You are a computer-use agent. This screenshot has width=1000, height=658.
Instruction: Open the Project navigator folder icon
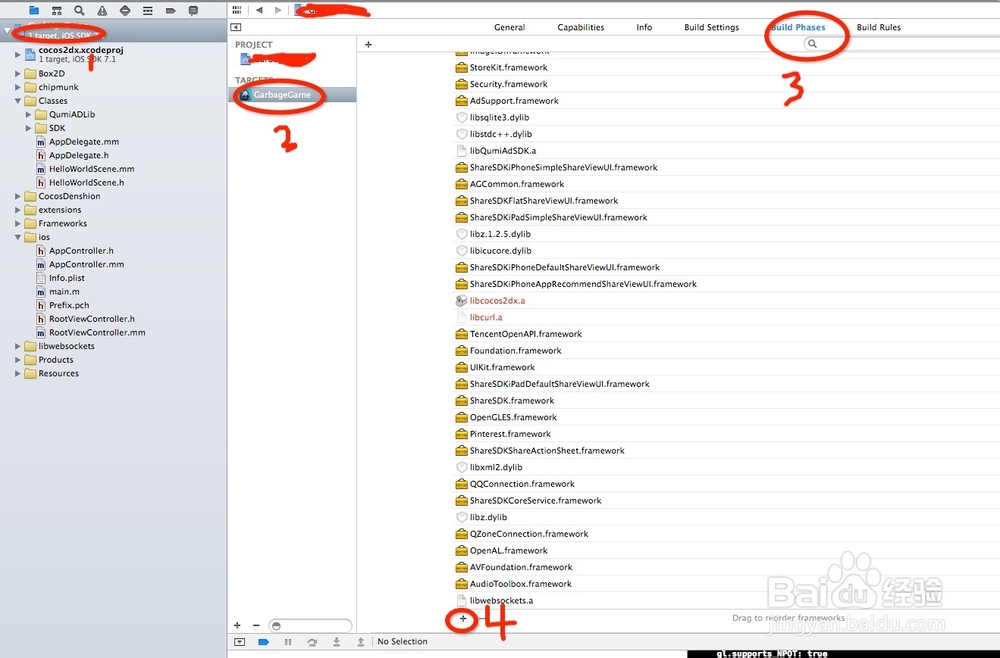pos(34,10)
